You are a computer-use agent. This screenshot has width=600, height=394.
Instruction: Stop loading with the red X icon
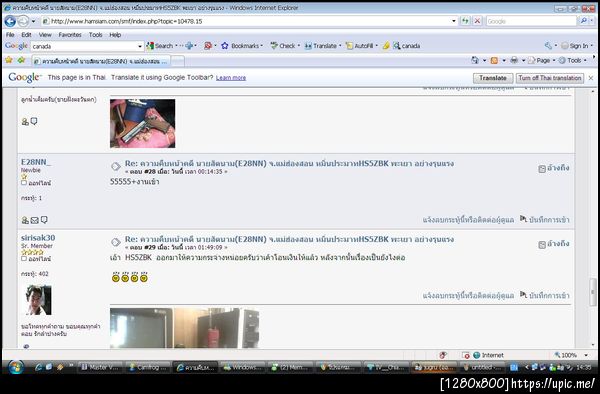tap(477, 21)
